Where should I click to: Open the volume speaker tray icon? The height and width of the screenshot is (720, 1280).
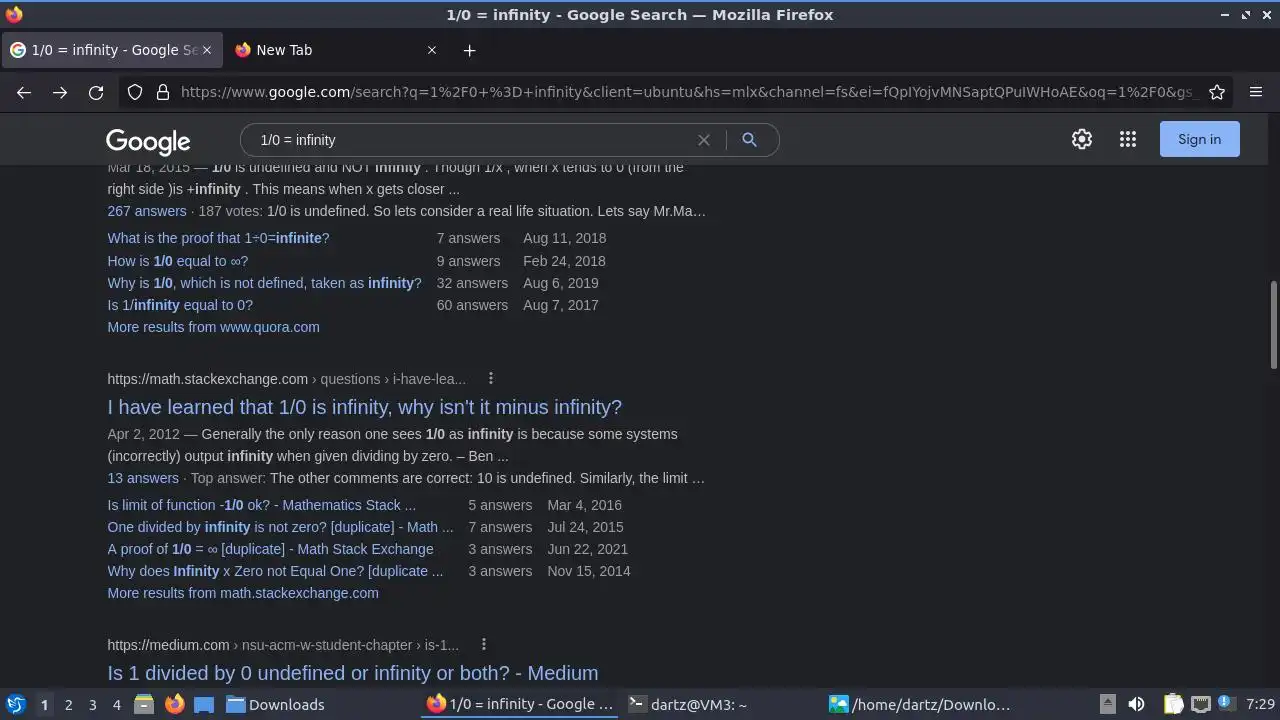(1136, 704)
